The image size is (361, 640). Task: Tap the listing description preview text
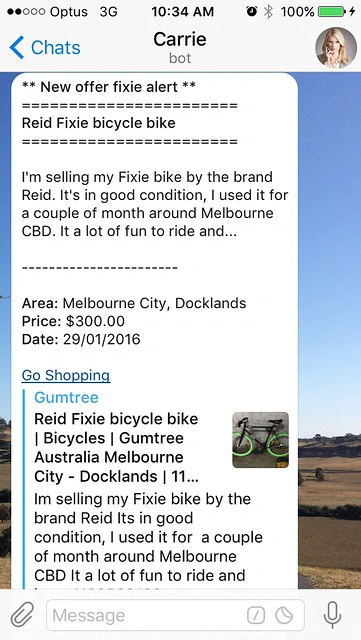tap(148, 537)
